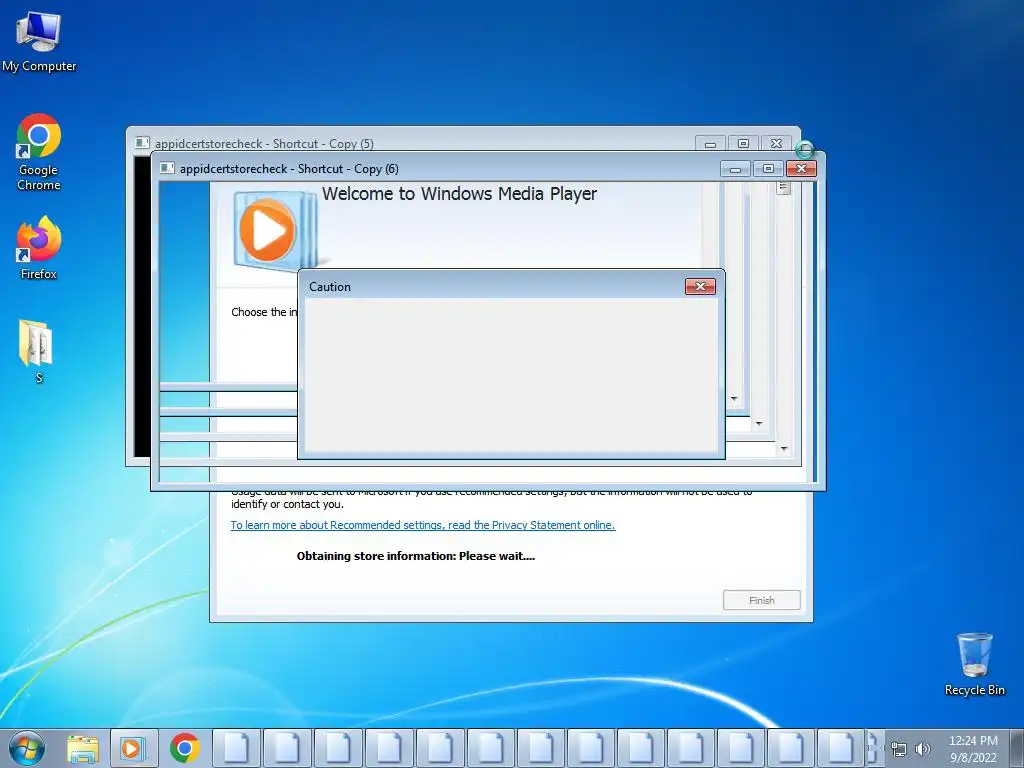Open the Windows Start orb
This screenshot has width=1024, height=768.
27,748
